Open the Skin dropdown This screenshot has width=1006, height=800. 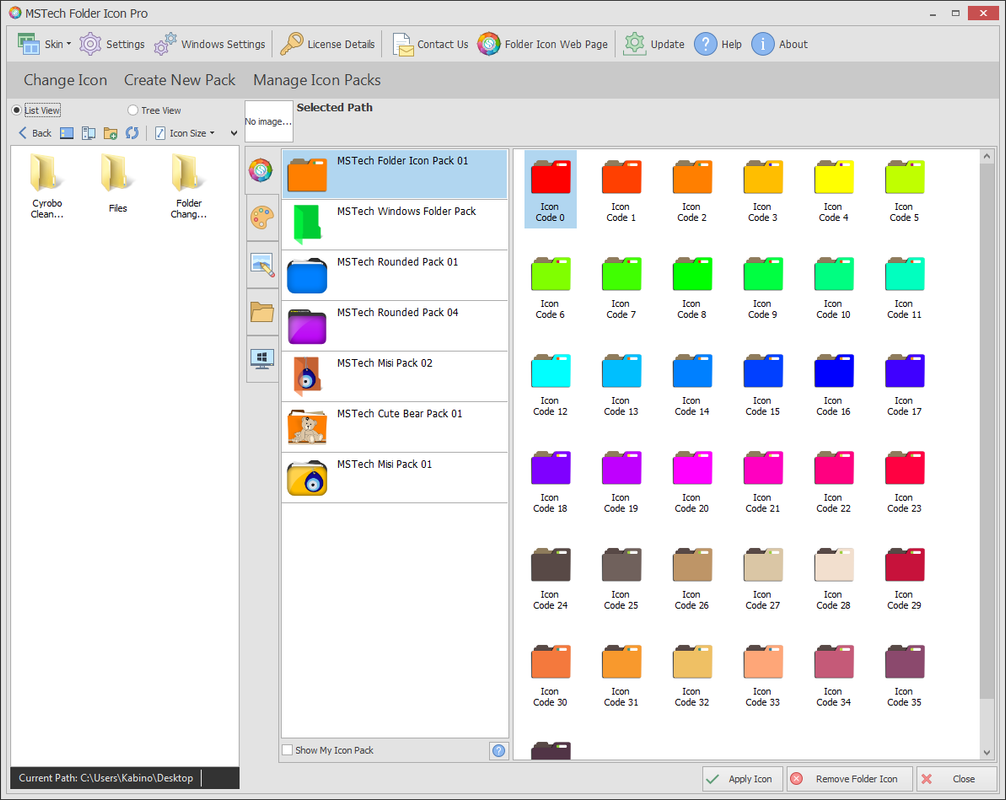point(45,44)
